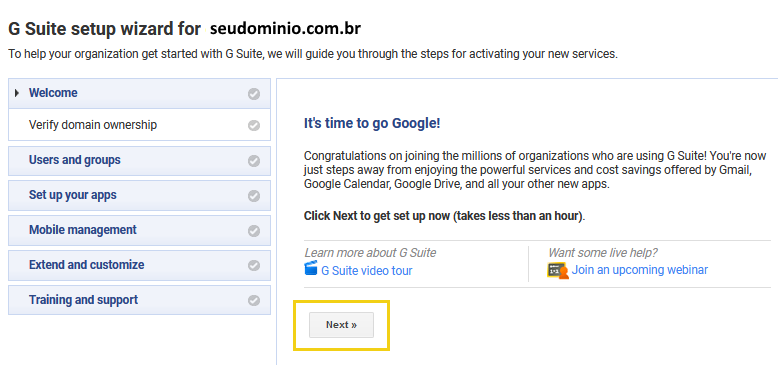This screenshot has height=368, width=778.
Task: Expand the Set up your apps section
Action: coord(139,195)
